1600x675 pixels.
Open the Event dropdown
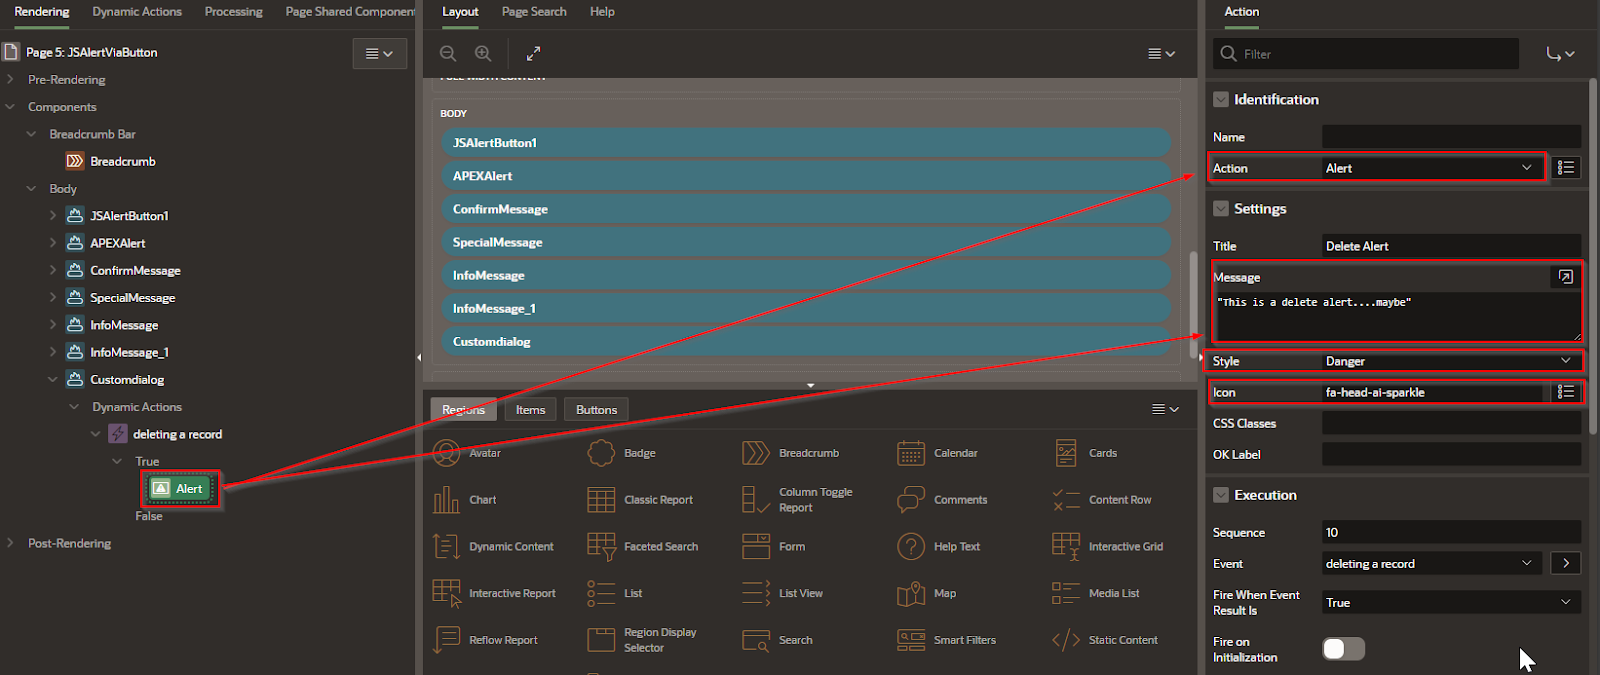pyautogui.click(x=1433, y=563)
